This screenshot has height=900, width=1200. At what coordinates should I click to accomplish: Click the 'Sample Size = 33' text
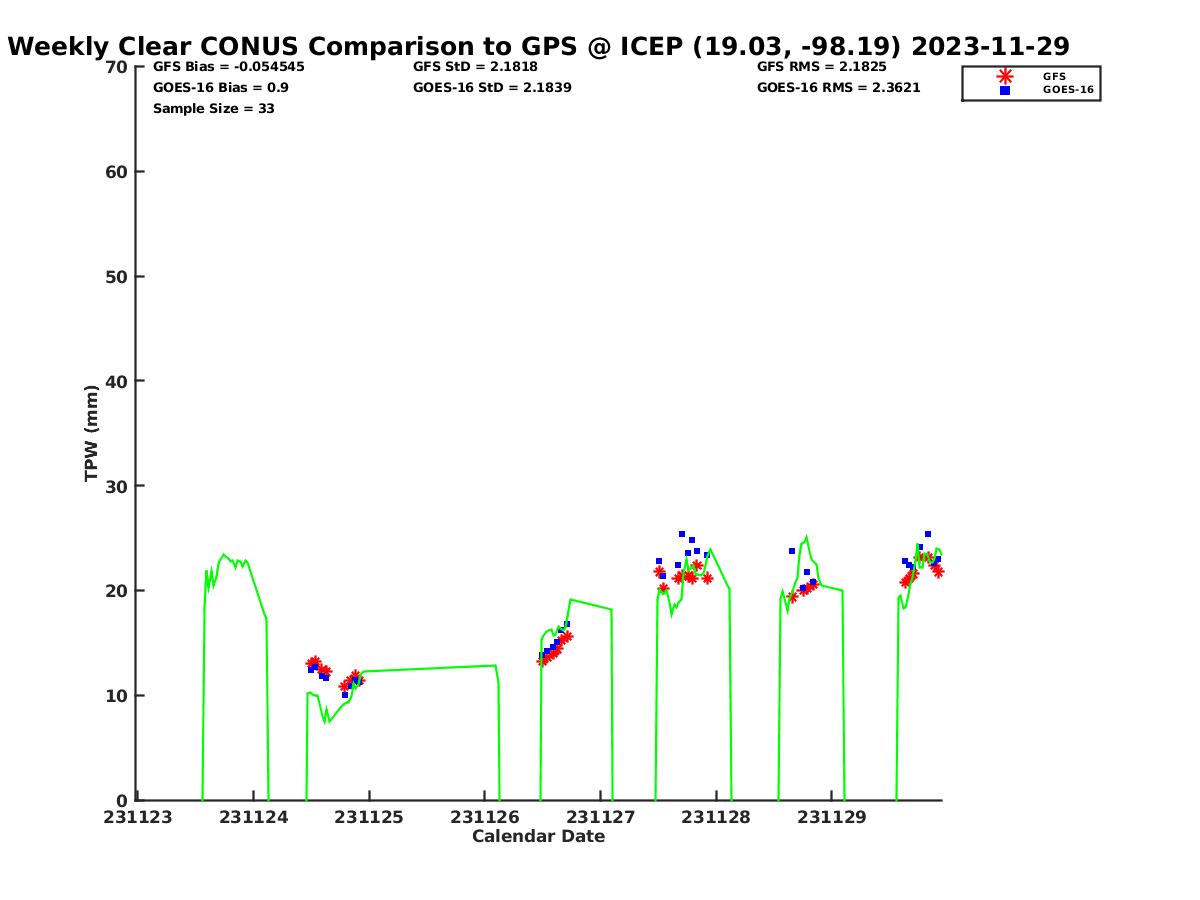coord(214,108)
